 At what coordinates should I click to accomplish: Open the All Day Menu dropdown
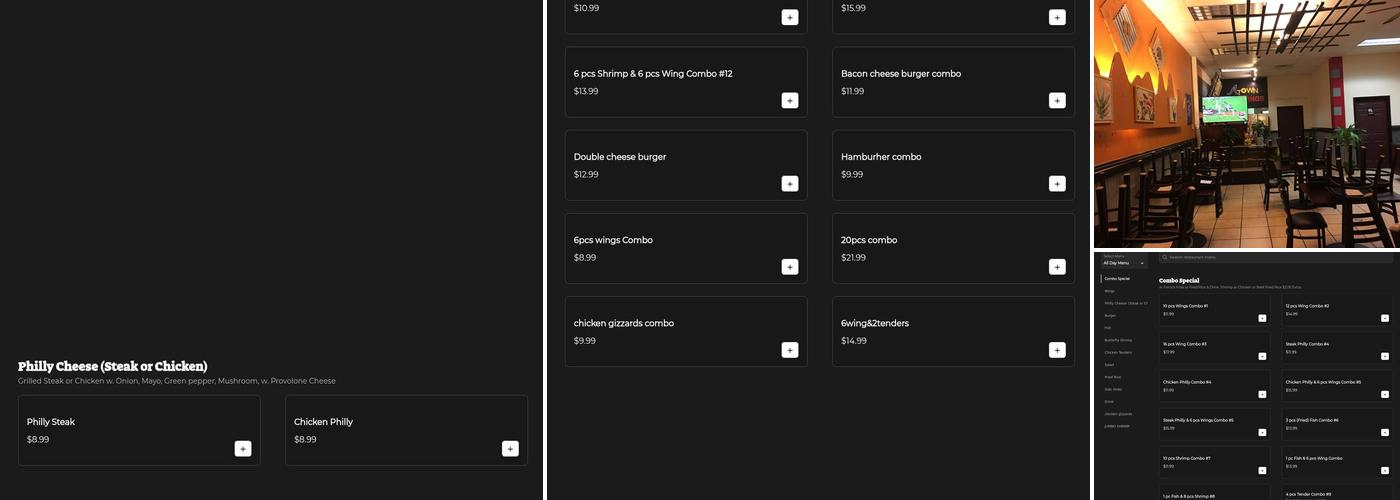[x=1124, y=263]
